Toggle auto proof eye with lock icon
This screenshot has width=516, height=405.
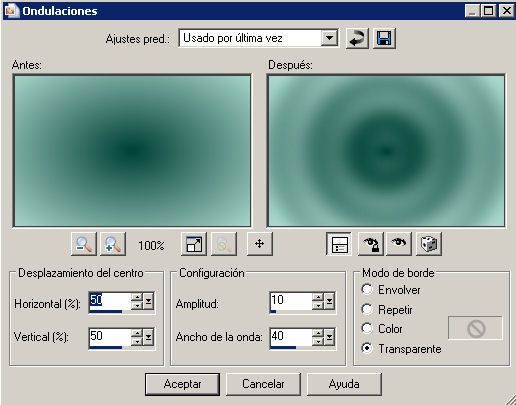[x=371, y=244]
